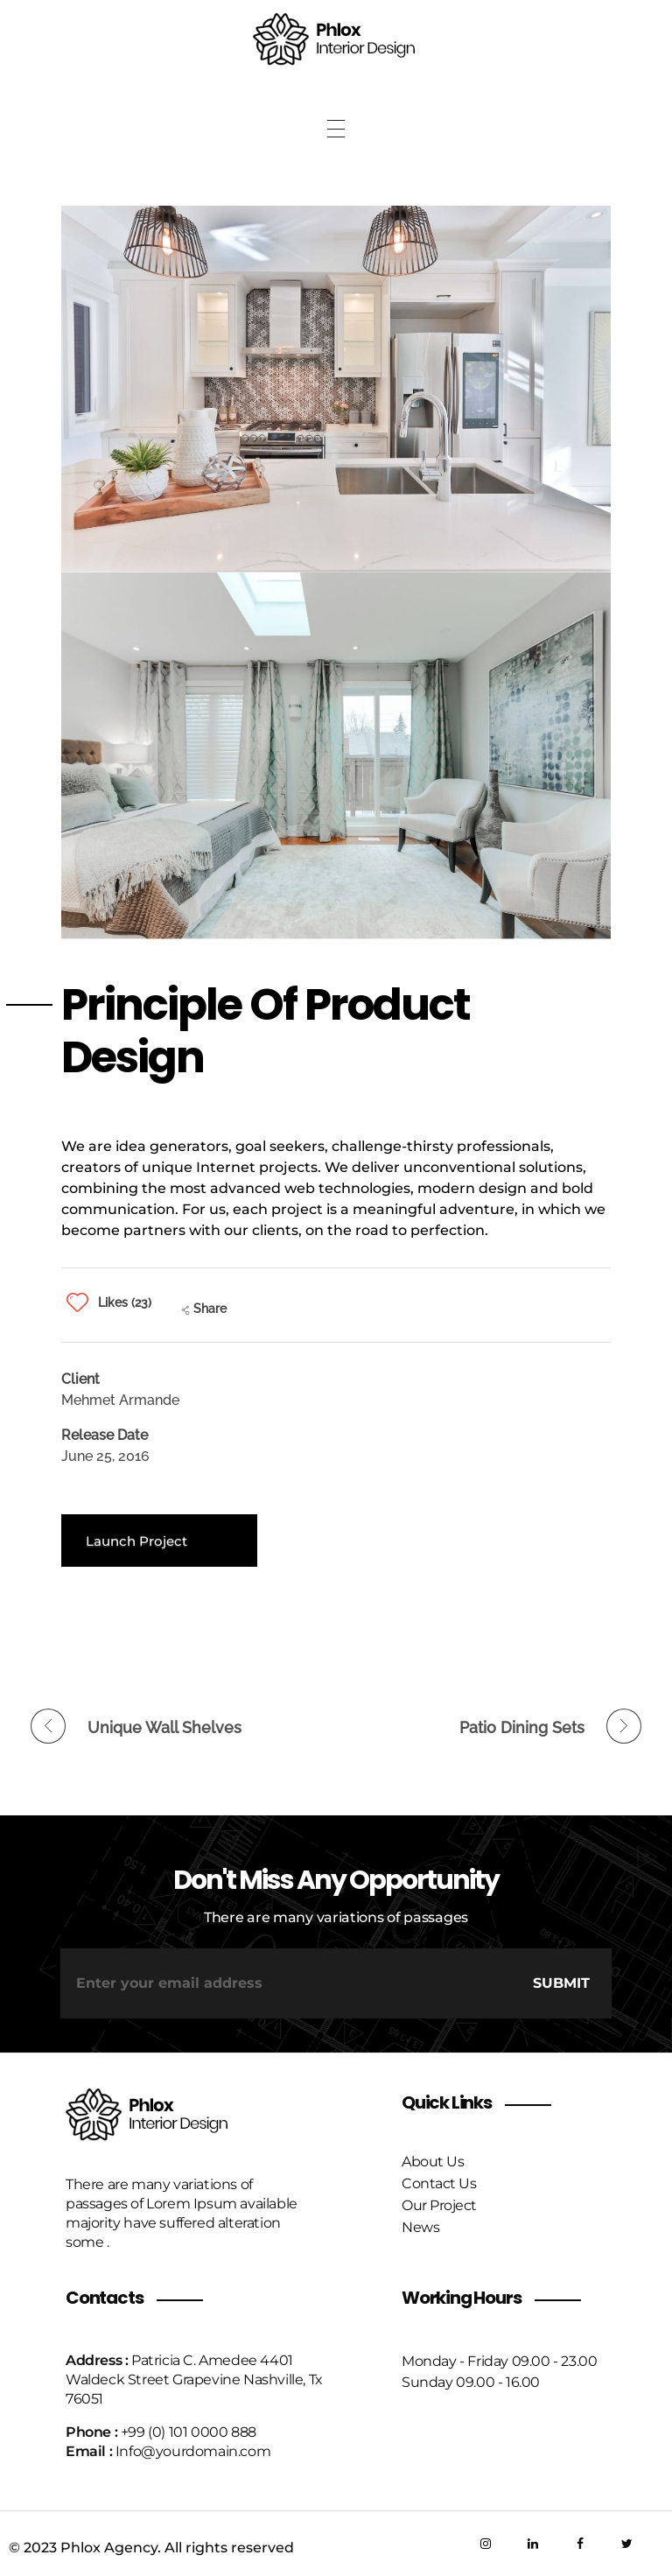The height and width of the screenshot is (2576, 672).
Task: Click the Phlox footer logo
Action: pos(147,2114)
